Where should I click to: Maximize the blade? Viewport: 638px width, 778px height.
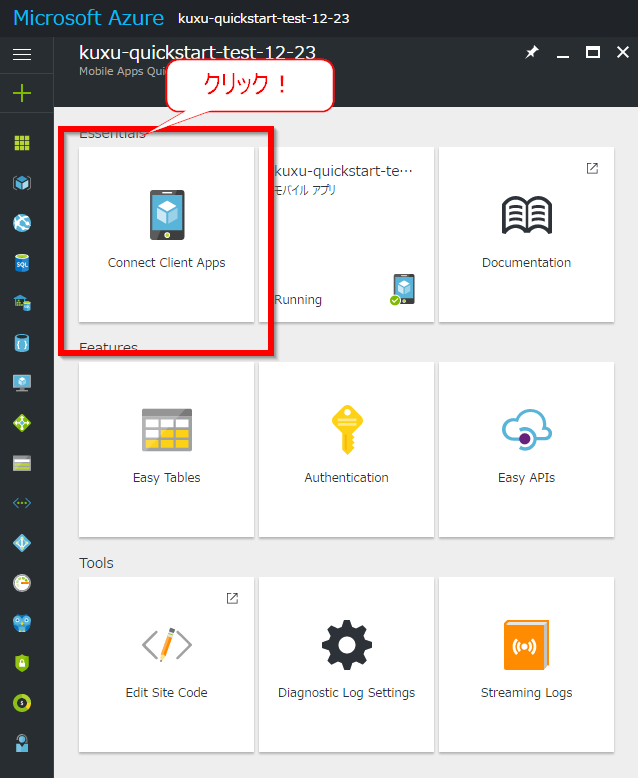coord(593,52)
